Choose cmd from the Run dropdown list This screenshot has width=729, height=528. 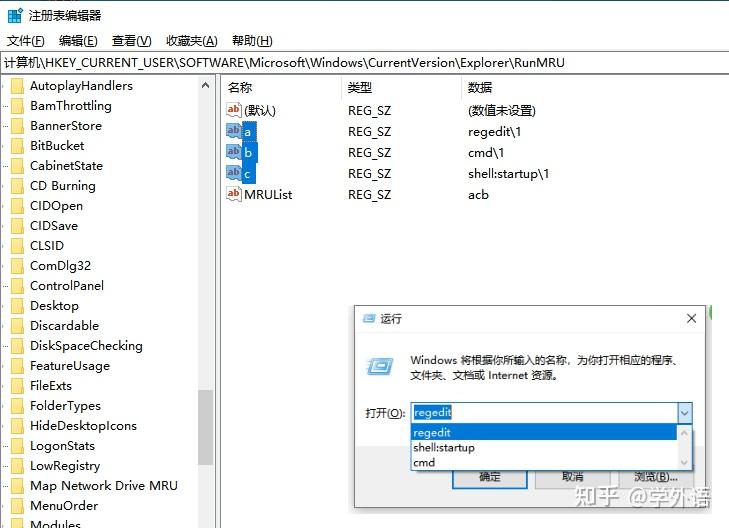click(543, 462)
